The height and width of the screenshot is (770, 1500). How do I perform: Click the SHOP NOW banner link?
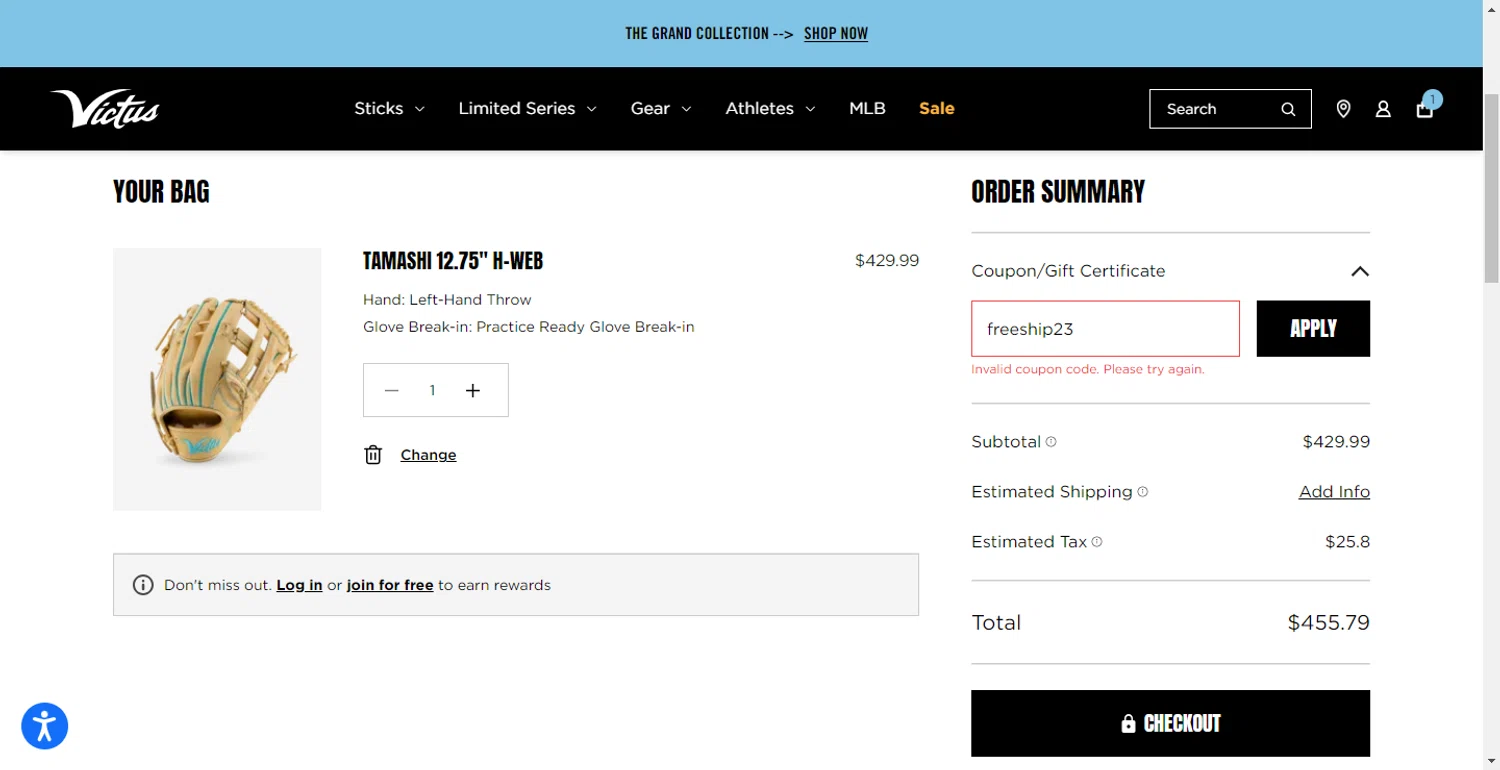pos(836,33)
